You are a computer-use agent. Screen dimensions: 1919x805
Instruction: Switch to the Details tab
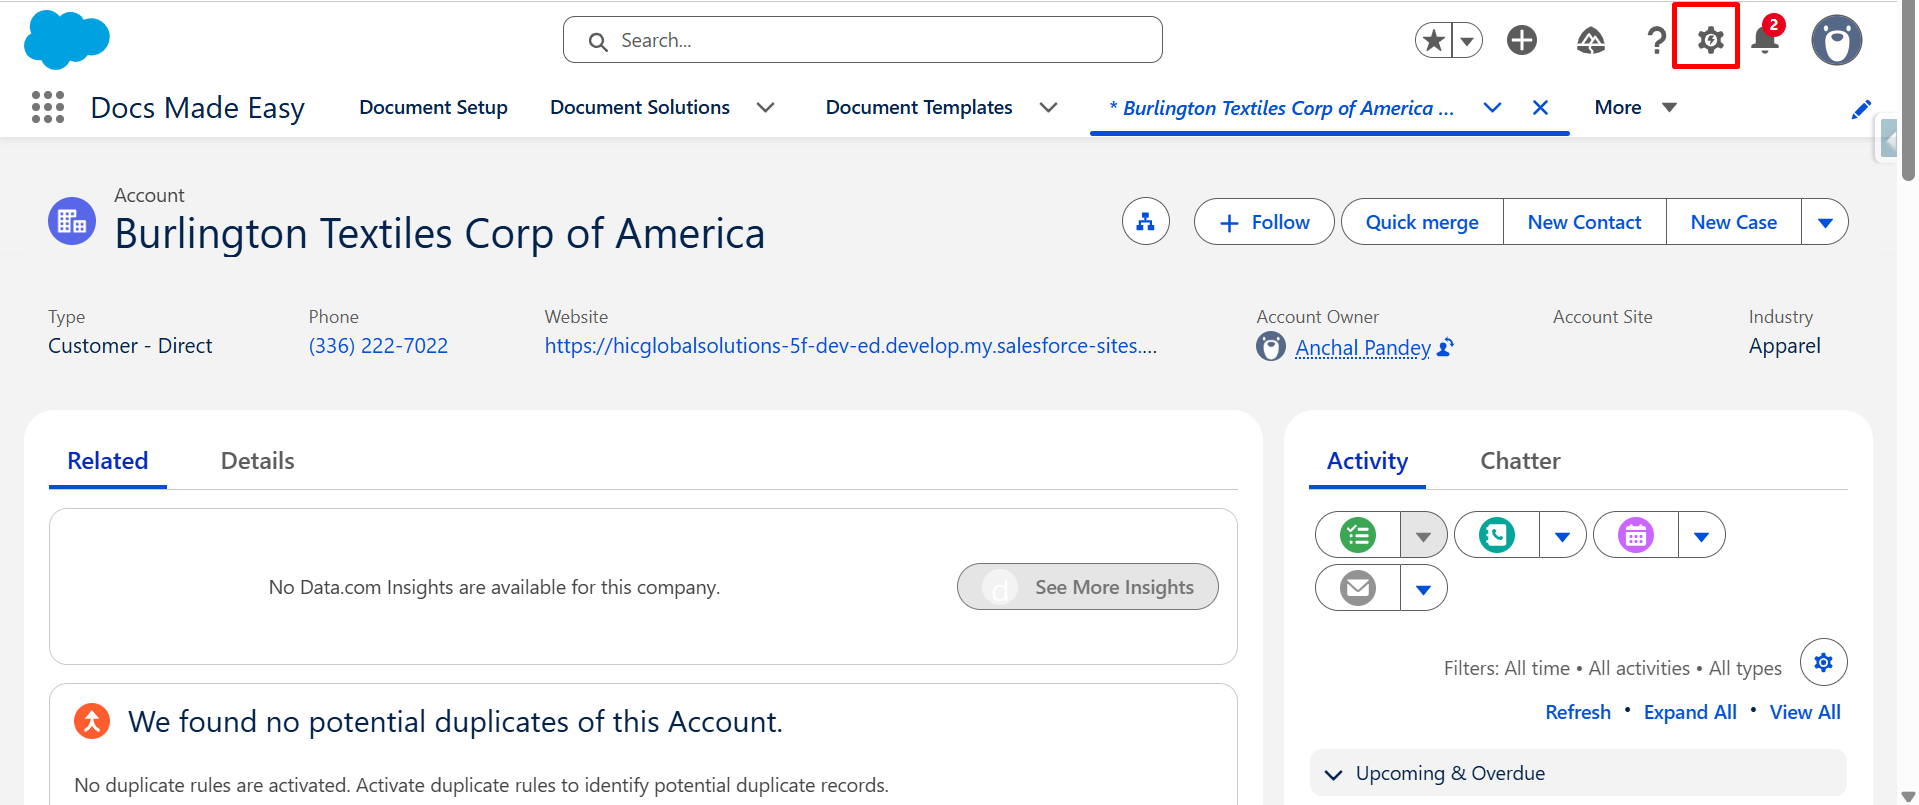click(258, 461)
